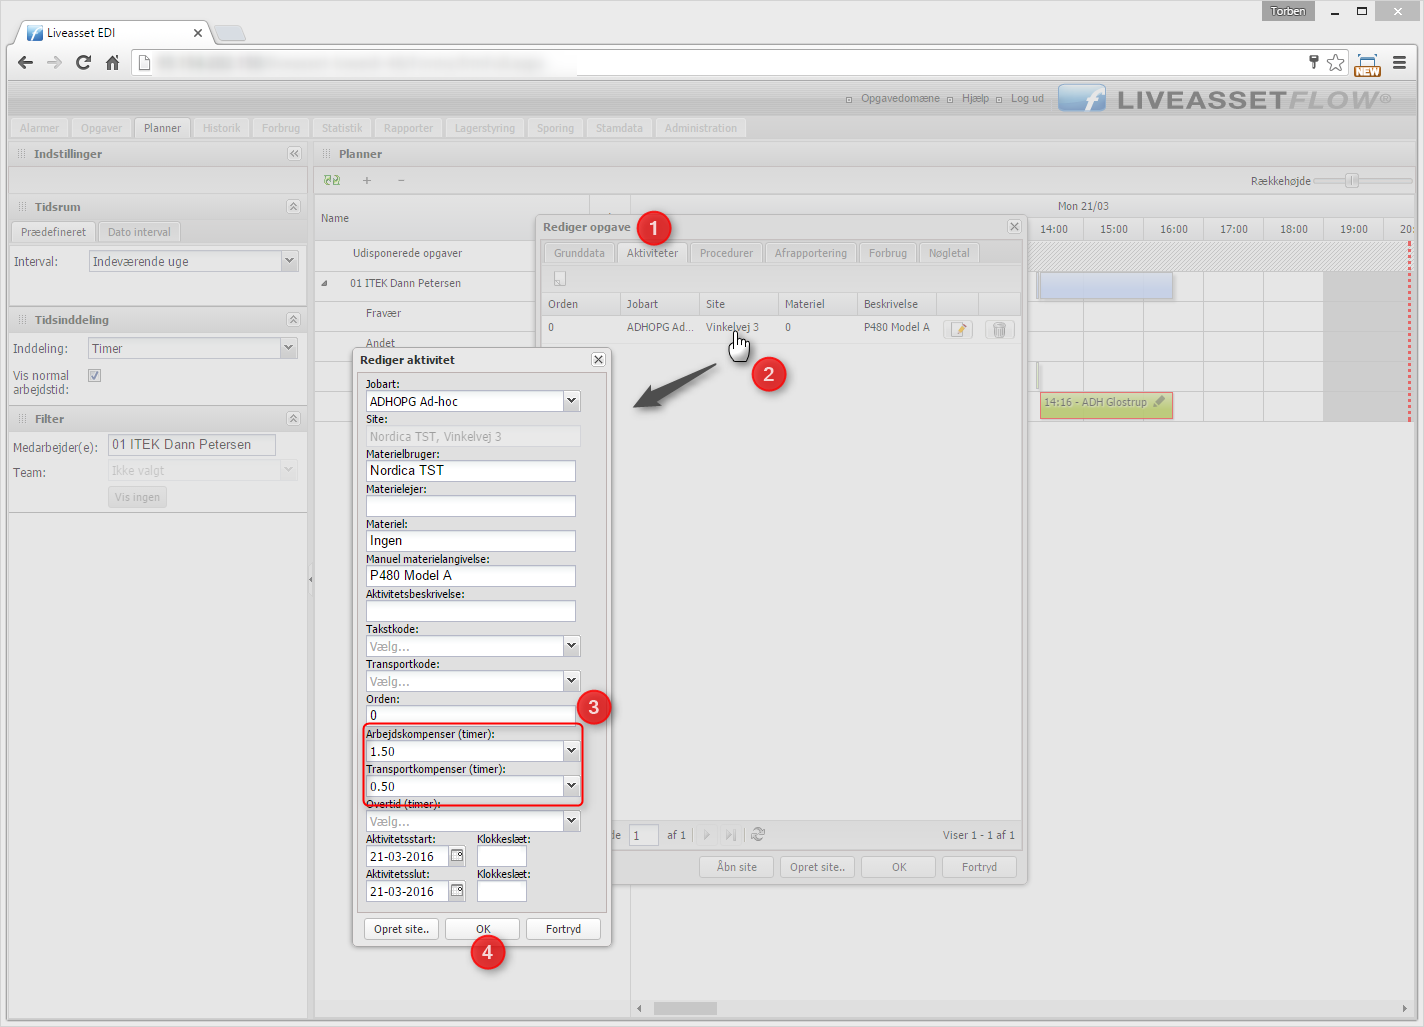
Task: Click the Aktivitetsbeskrivelse input field
Action: tap(470, 611)
